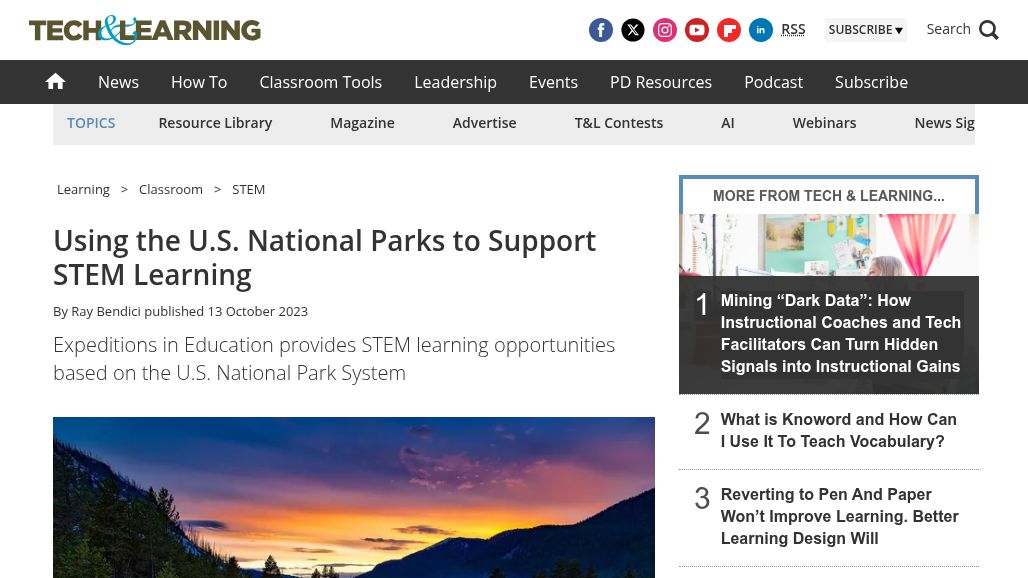Viewport: 1028px width, 578px height.
Task: Open the Classroom Tools menu
Action: point(320,82)
